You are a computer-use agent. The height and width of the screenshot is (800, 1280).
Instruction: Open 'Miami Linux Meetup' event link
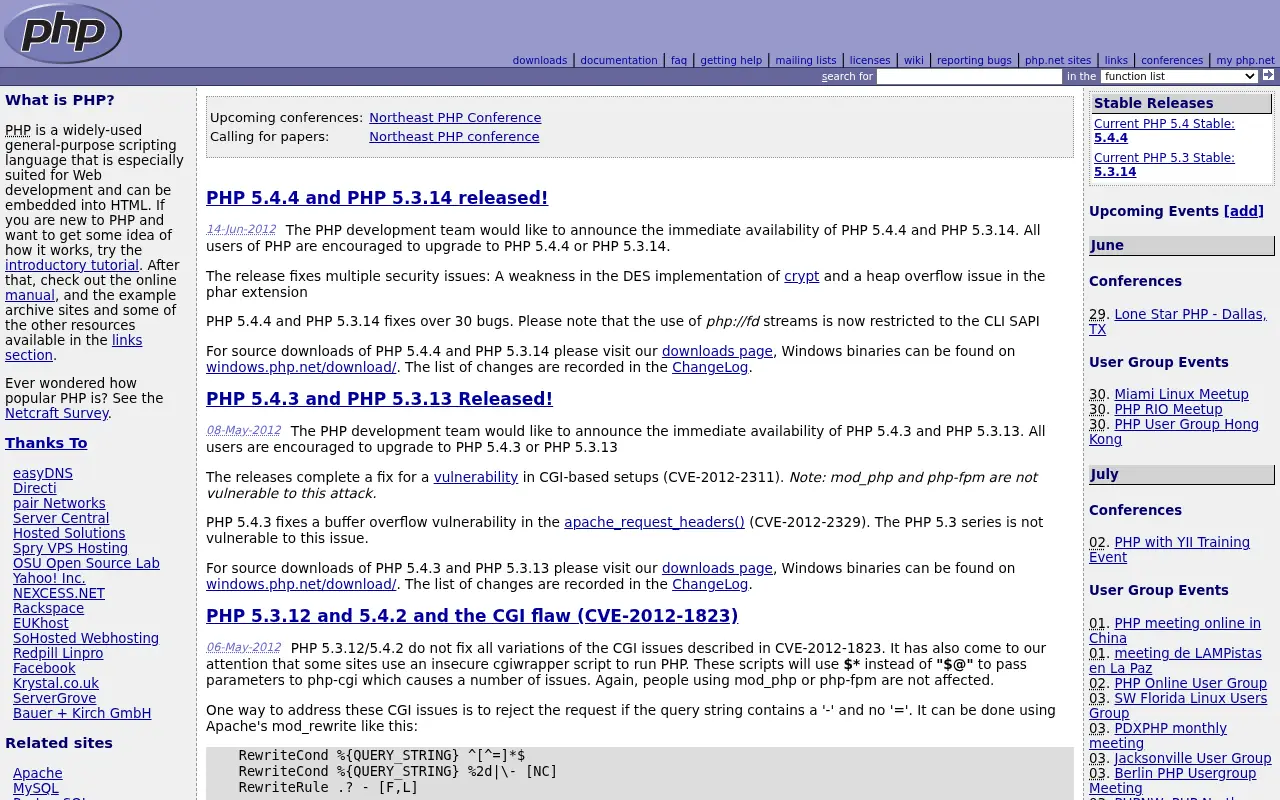tap(1181, 394)
